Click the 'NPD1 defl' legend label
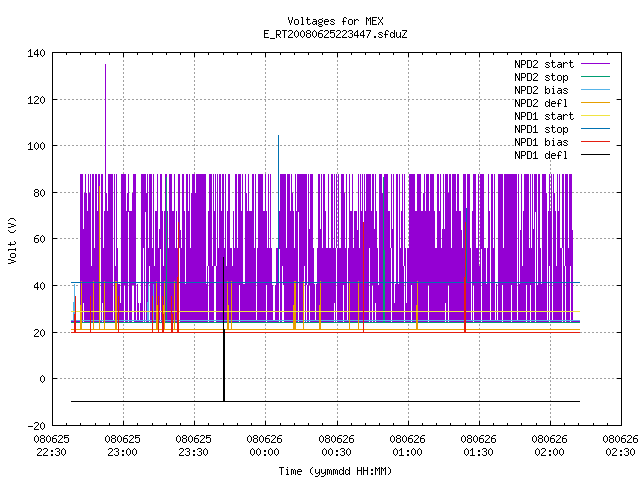640x480 pixels. 541,156
